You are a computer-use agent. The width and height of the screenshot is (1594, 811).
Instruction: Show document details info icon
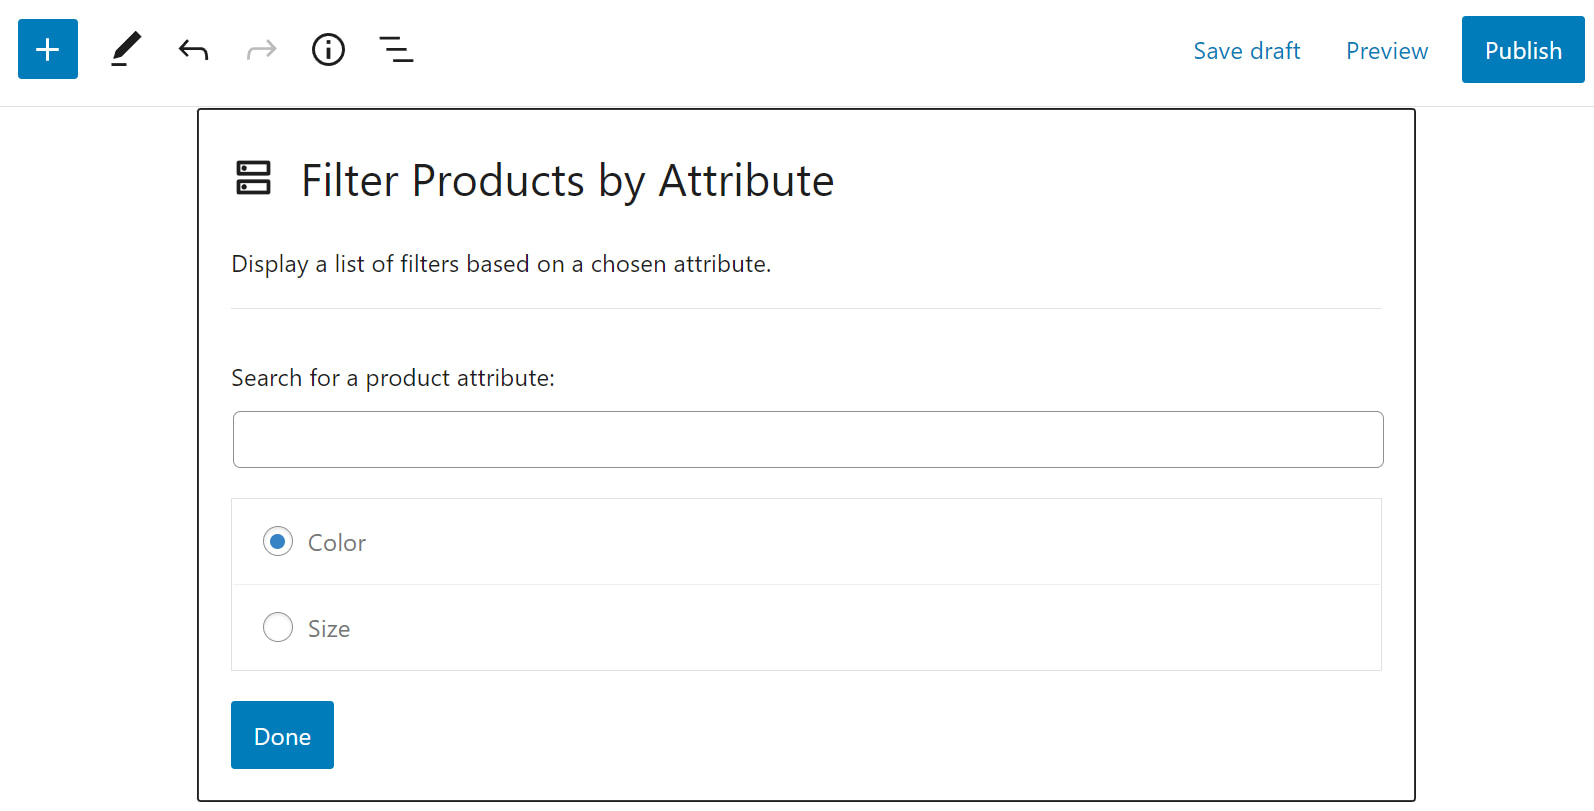pyautogui.click(x=328, y=49)
